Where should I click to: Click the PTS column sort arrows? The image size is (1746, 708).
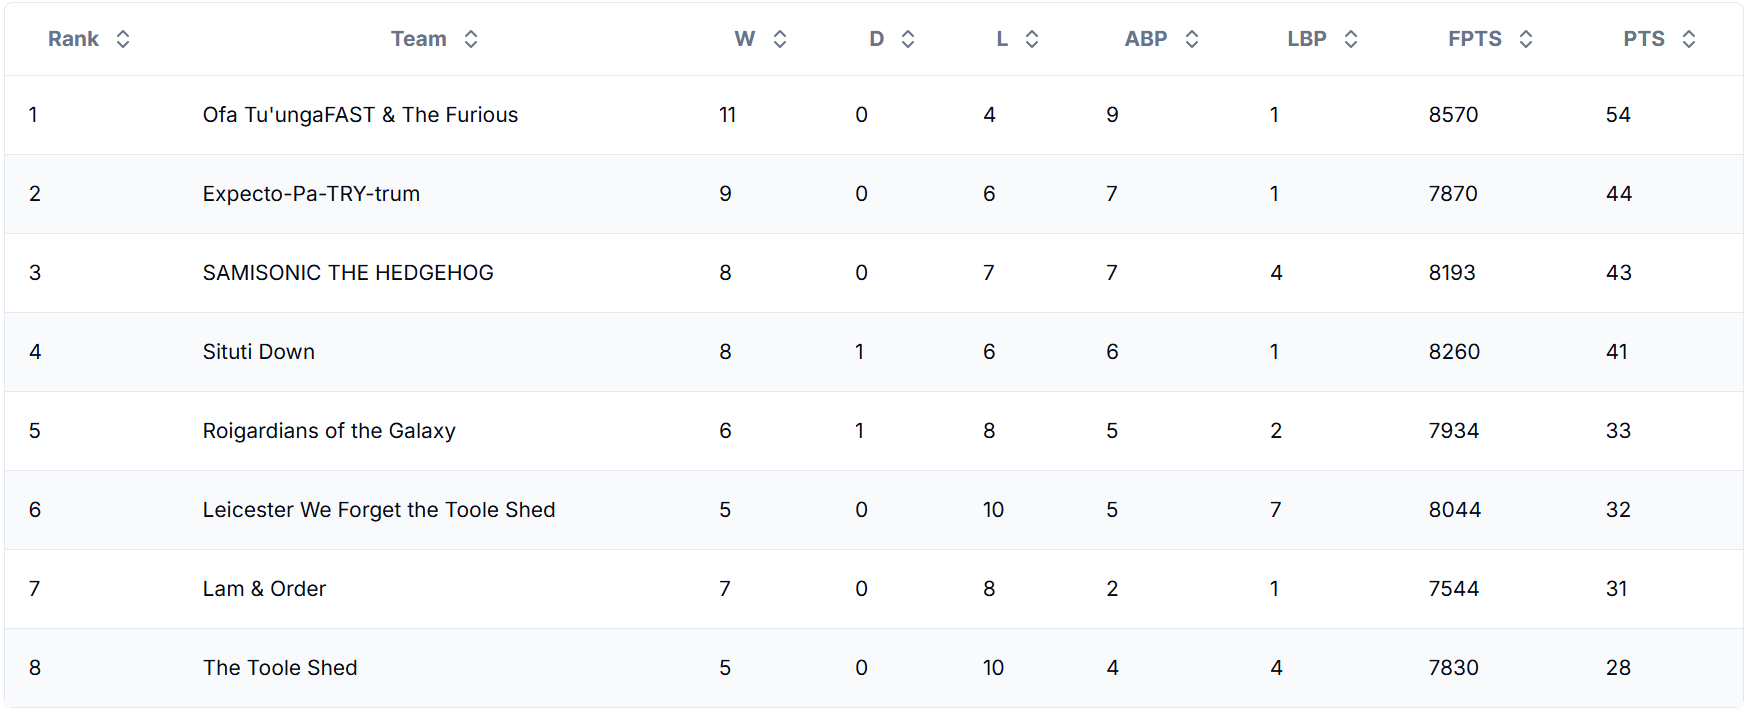point(1689,39)
